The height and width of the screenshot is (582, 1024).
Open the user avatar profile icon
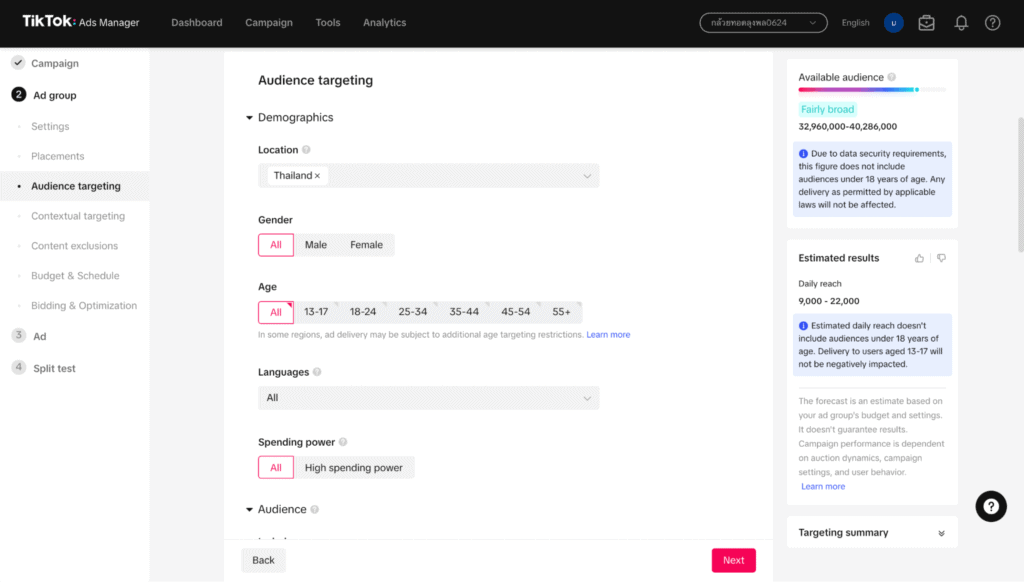(x=893, y=23)
